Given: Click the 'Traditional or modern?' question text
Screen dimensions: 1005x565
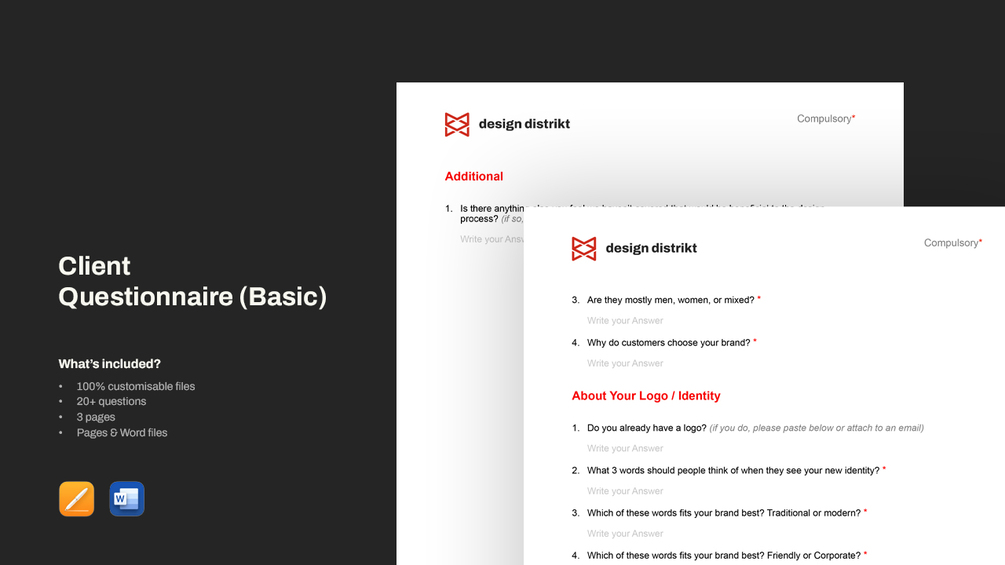Looking at the screenshot, I should click(x=724, y=513).
